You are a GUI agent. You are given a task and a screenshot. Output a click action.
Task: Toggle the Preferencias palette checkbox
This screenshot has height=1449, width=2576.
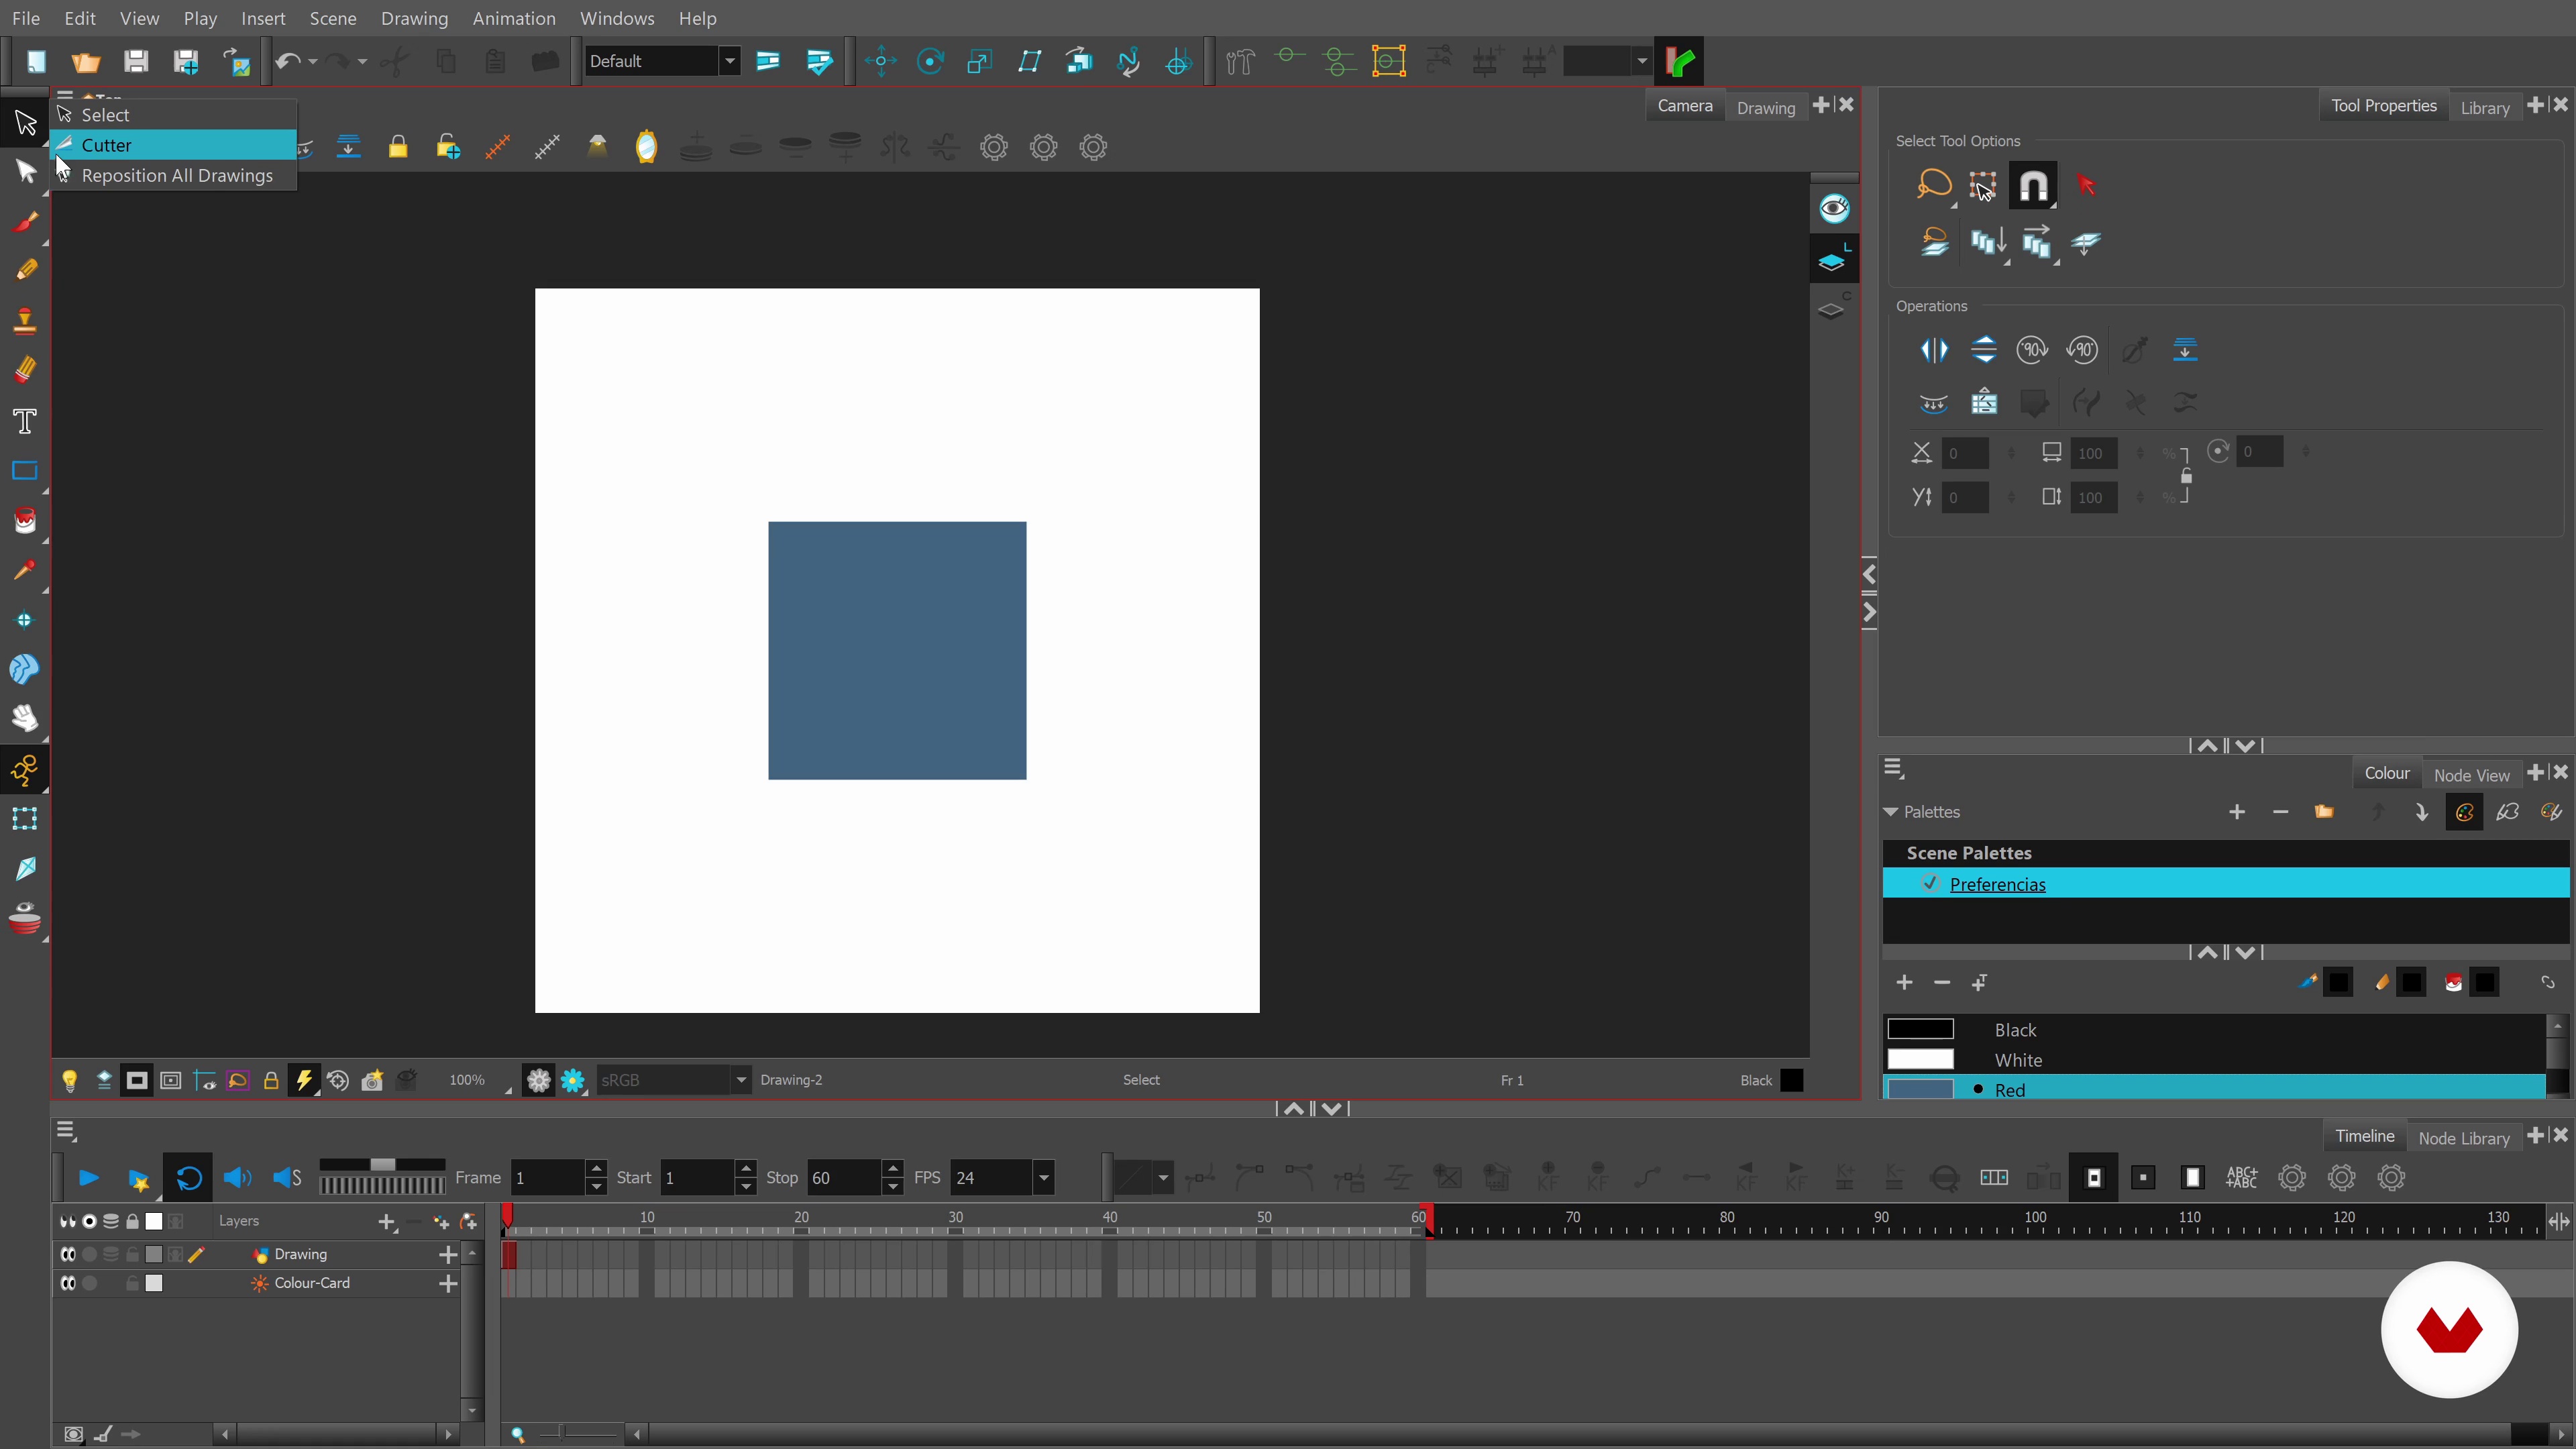[x=1930, y=883]
